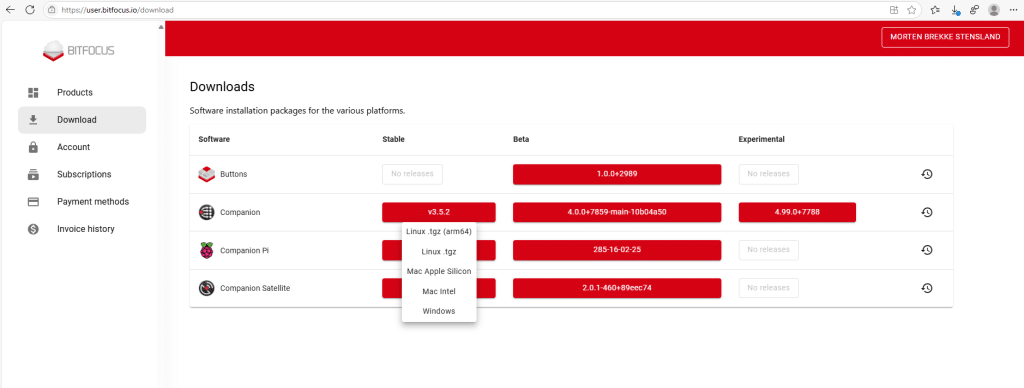The height and width of the screenshot is (388, 1024).
Task: Click the Companion globe icon
Action: 206,212
